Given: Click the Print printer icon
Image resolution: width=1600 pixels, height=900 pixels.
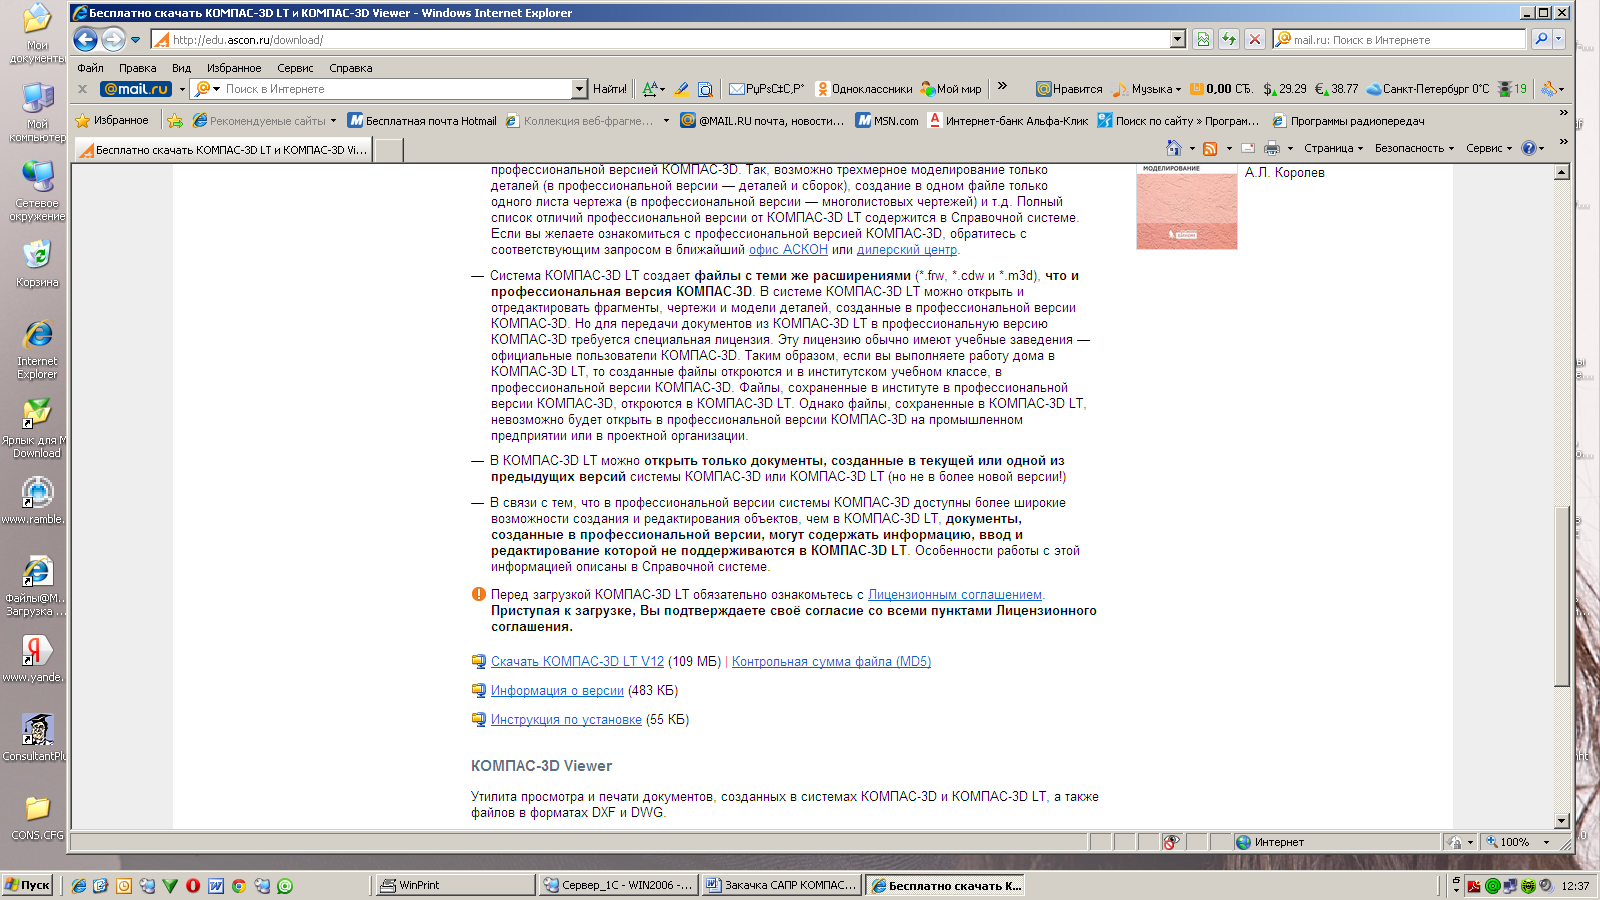Looking at the screenshot, I should 1272,148.
